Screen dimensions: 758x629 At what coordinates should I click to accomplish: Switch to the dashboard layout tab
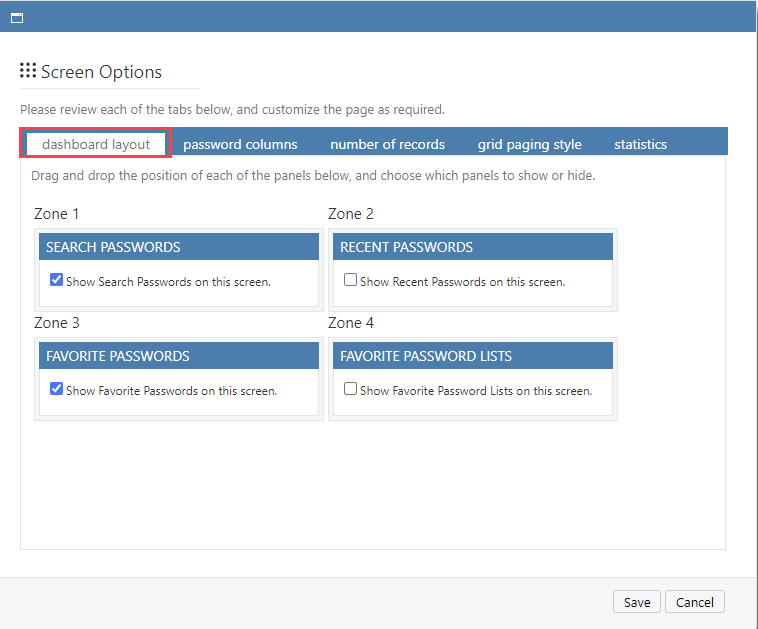96,144
